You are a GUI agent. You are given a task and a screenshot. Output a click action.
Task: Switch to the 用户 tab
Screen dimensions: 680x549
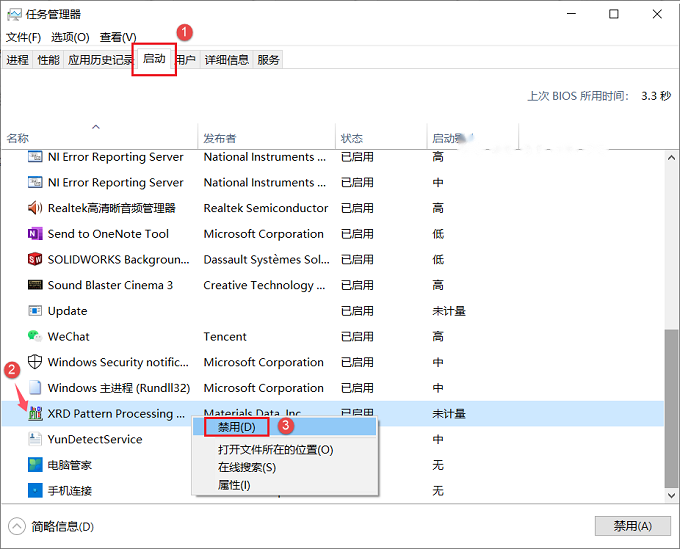pos(186,60)
